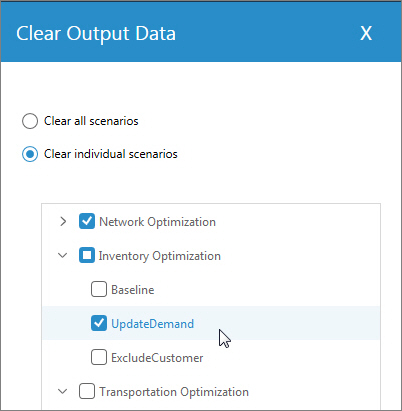This screenshot has width=402, height=411.
Task: Uncheck the UpdateDemand checkbox
Action: pos(99,323)
